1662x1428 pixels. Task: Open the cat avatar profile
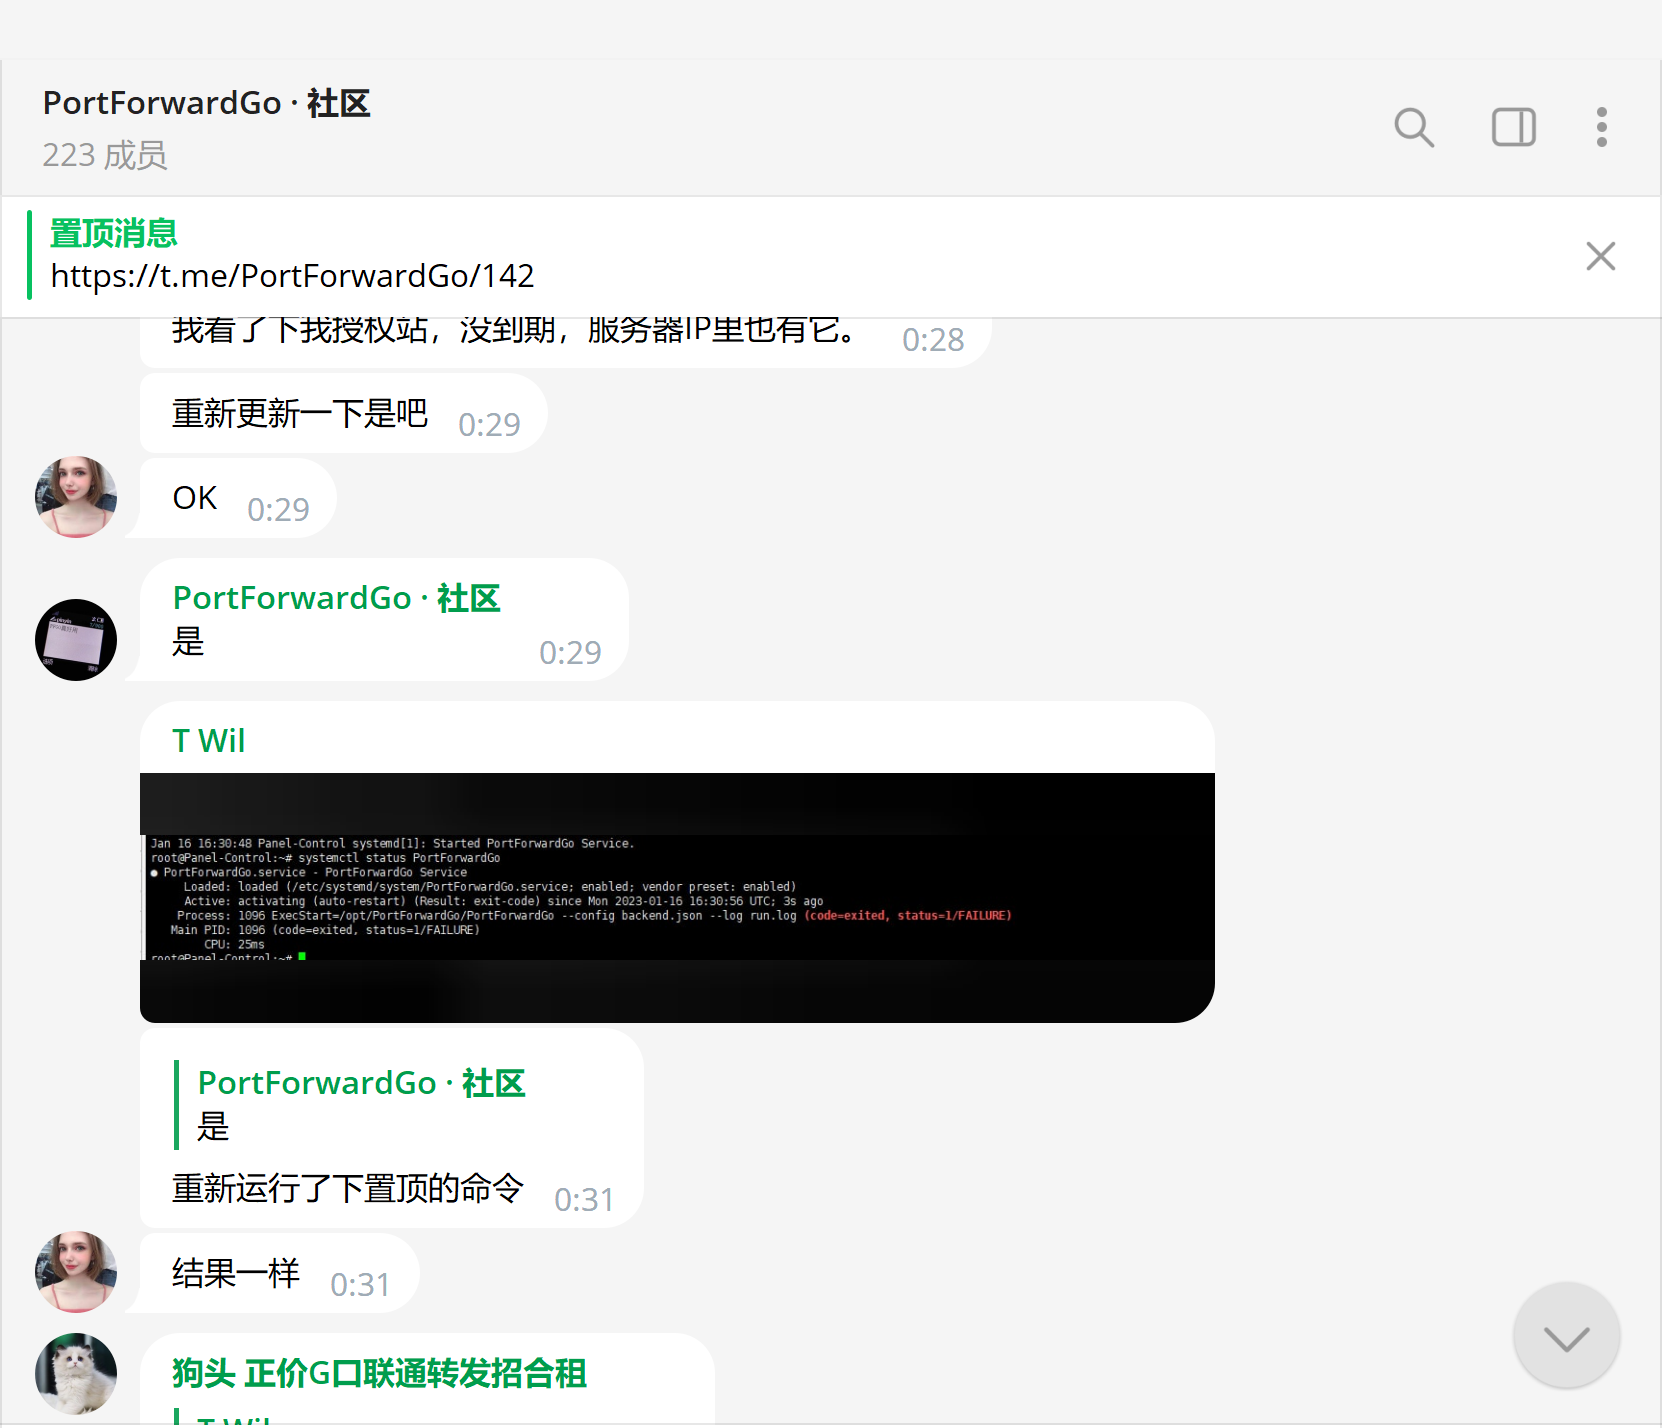pos(76,1373)
